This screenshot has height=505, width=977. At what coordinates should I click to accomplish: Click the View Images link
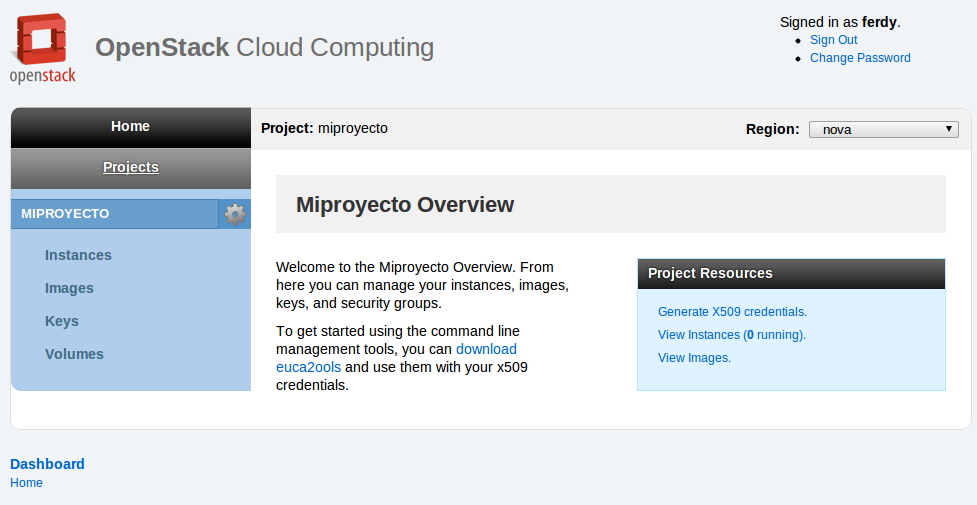click(695, 358)
